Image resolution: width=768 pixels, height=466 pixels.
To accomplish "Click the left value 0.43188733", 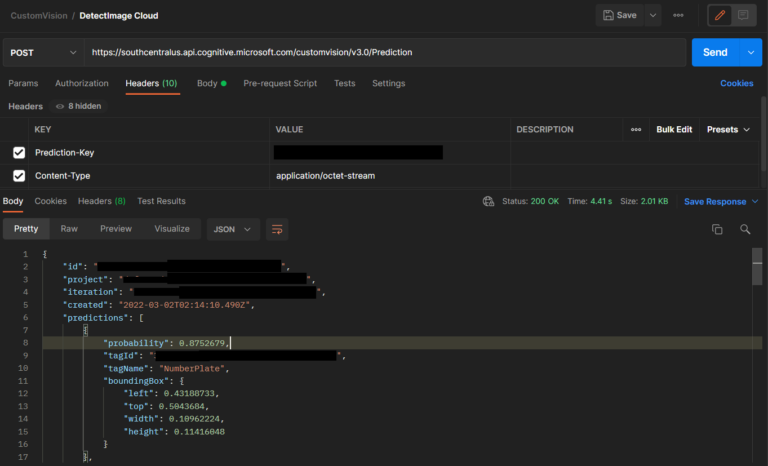I will 189,393.
